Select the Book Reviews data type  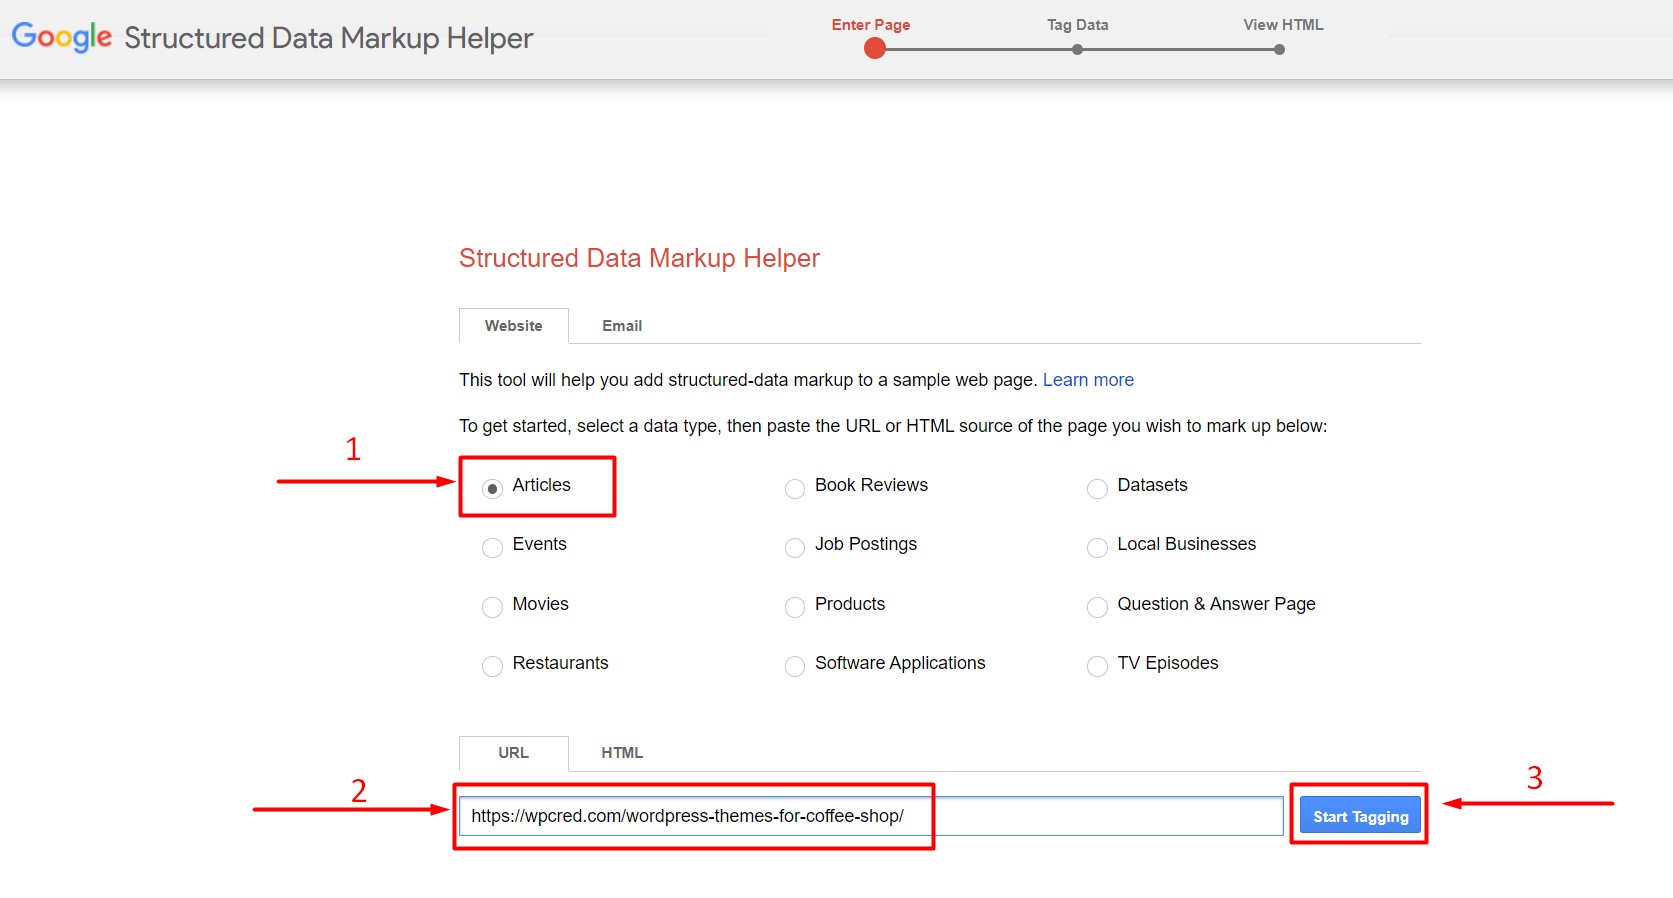point(795,489)
